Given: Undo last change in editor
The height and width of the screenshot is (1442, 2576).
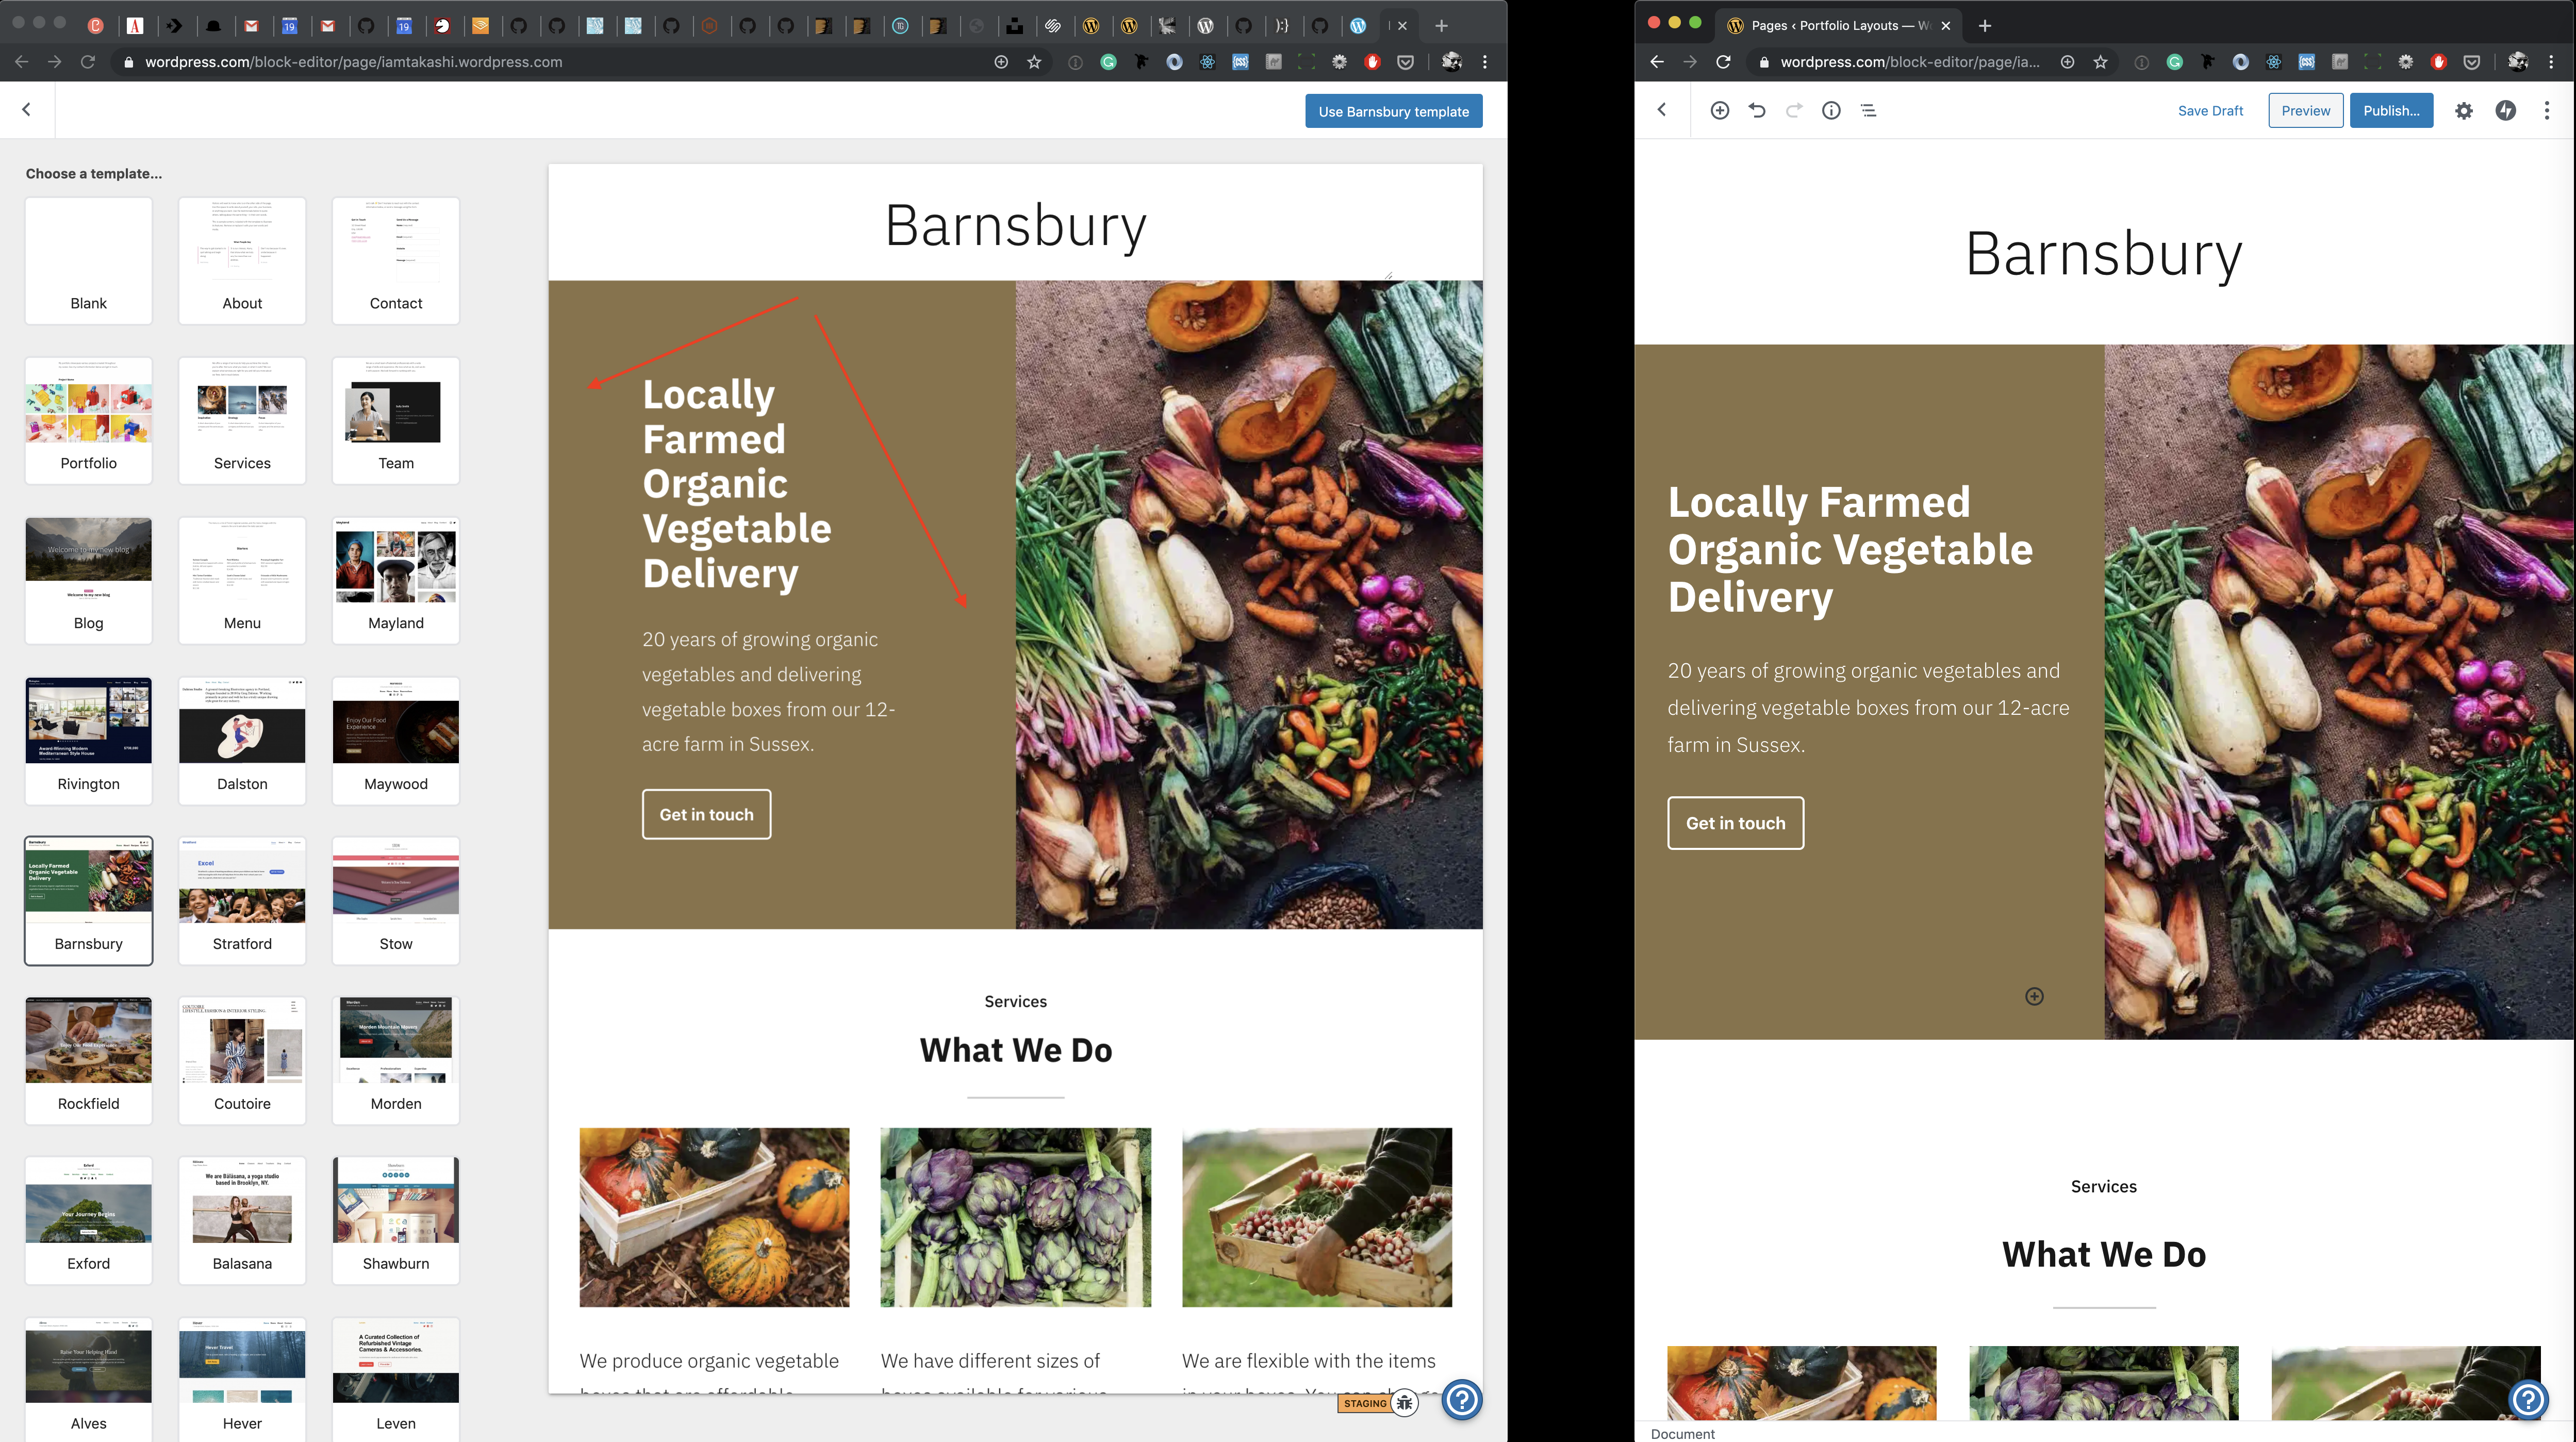Looking at the screenshot, I should tap(1757, 110).
